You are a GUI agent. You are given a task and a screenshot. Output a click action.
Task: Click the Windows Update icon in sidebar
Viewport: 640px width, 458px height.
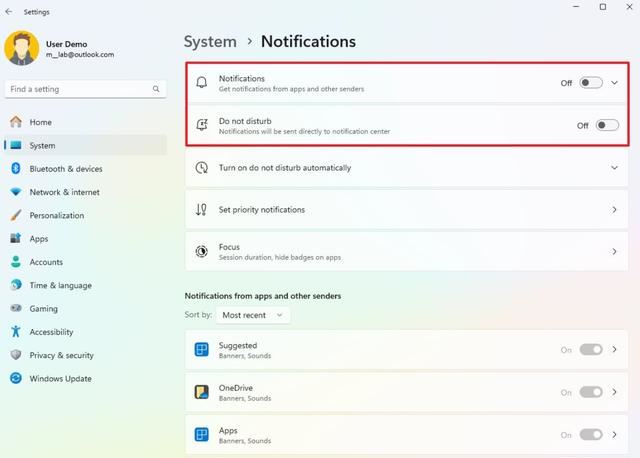pos(16,379)
